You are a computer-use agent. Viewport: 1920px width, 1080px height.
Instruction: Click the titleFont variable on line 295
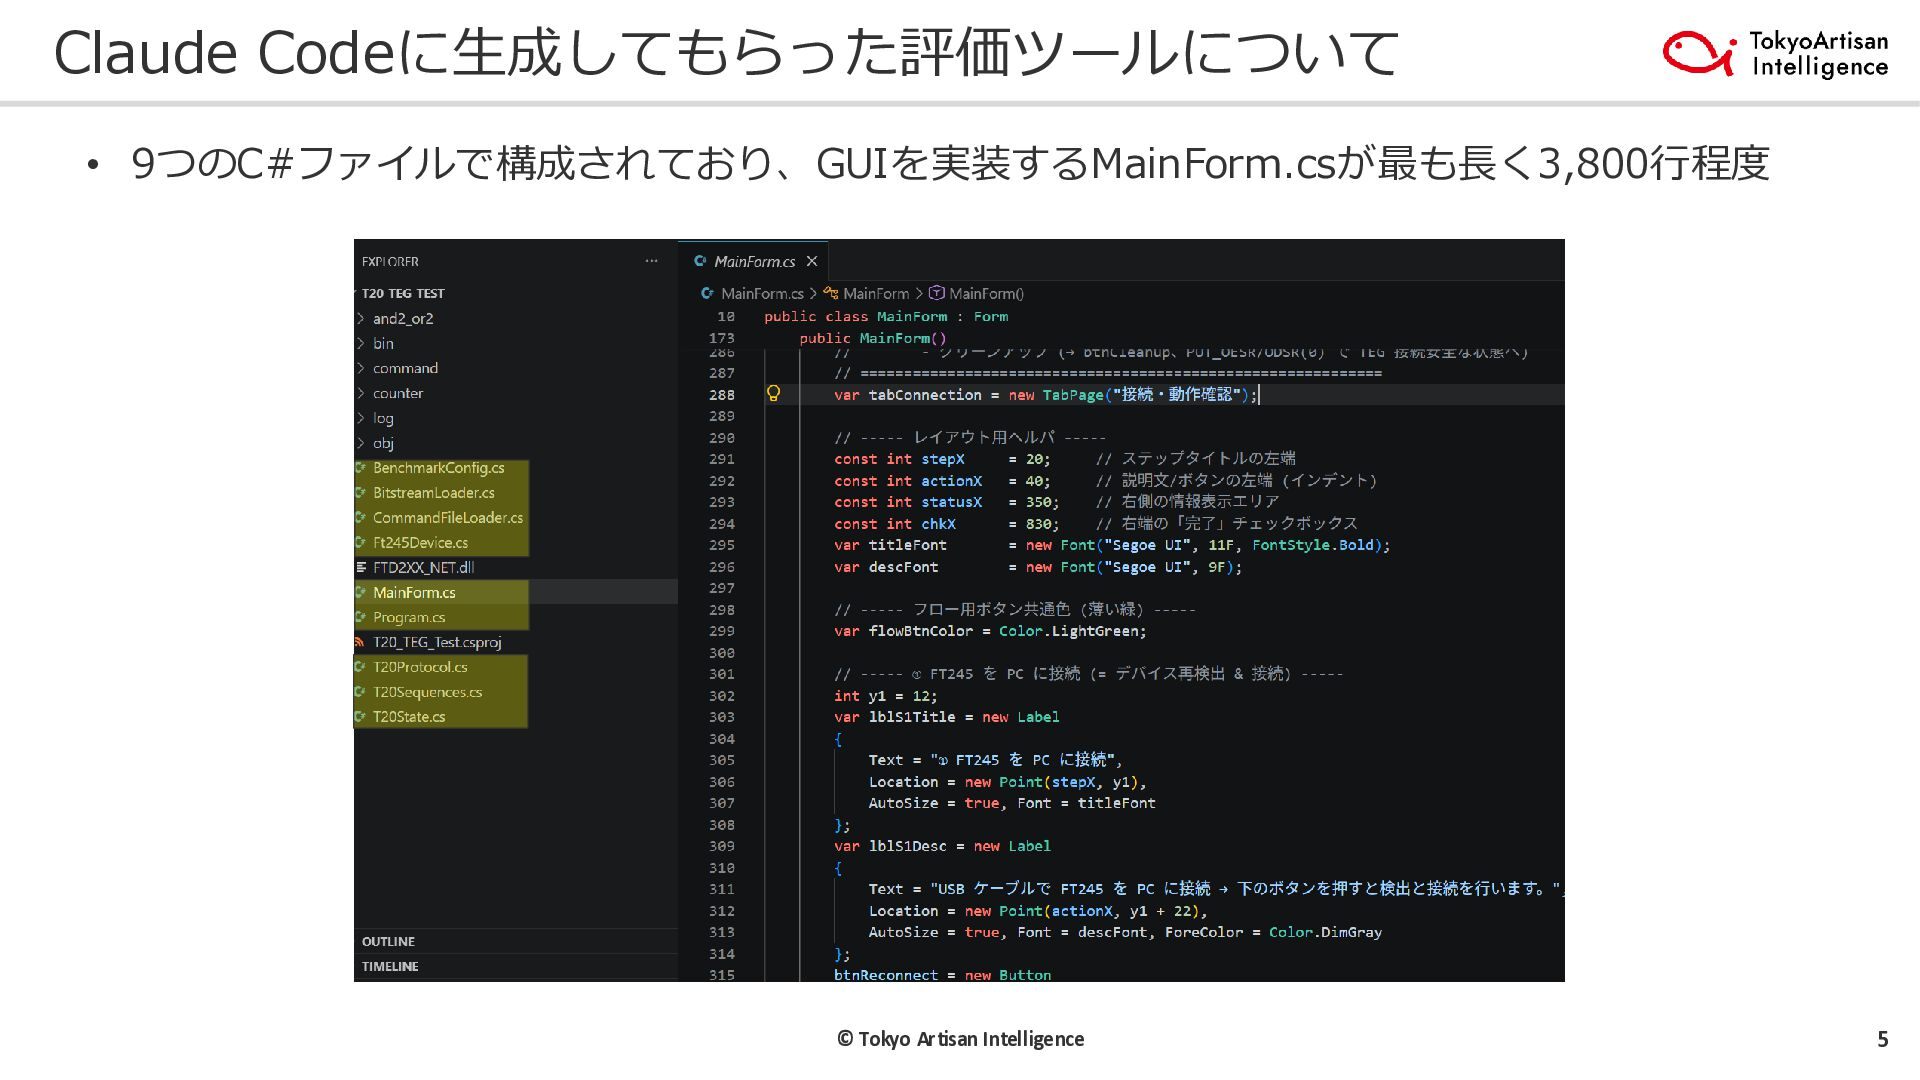(x=907, y=545)
